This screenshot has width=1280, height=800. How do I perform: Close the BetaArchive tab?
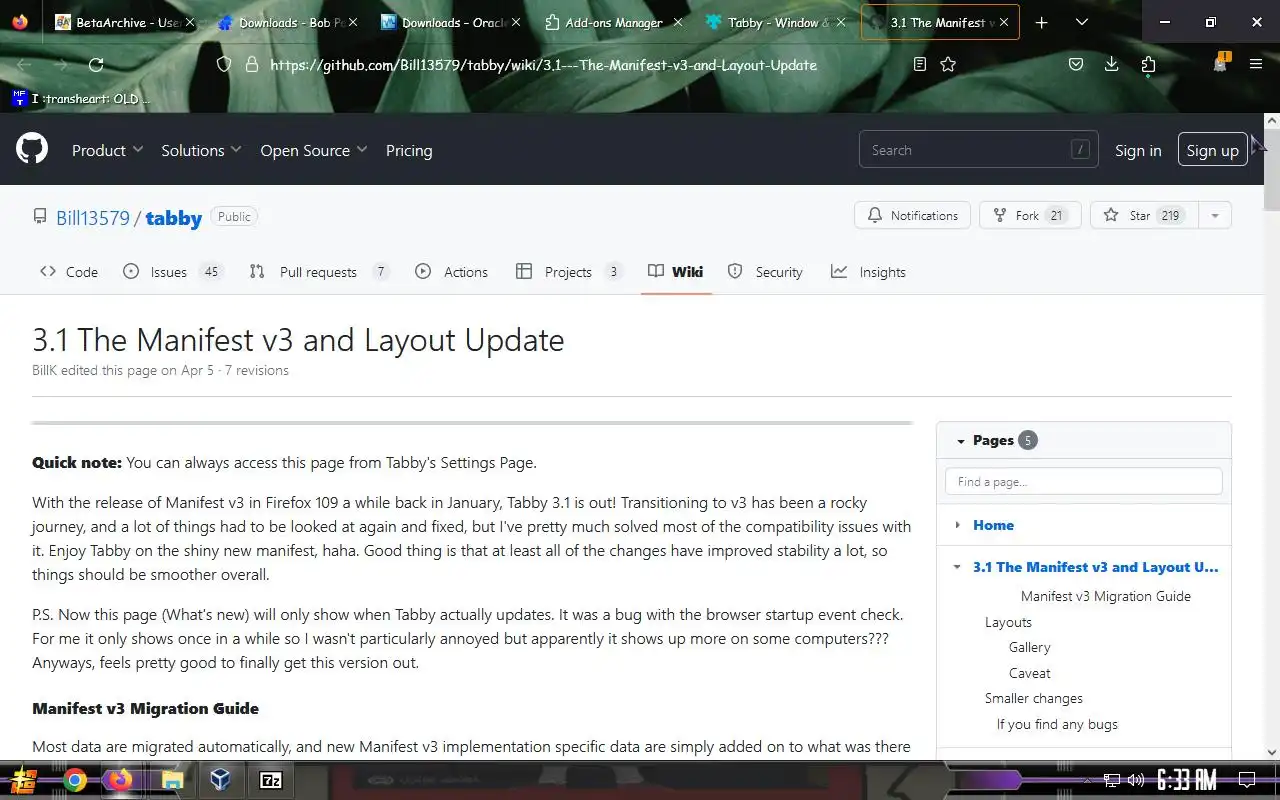click(190, 22)
